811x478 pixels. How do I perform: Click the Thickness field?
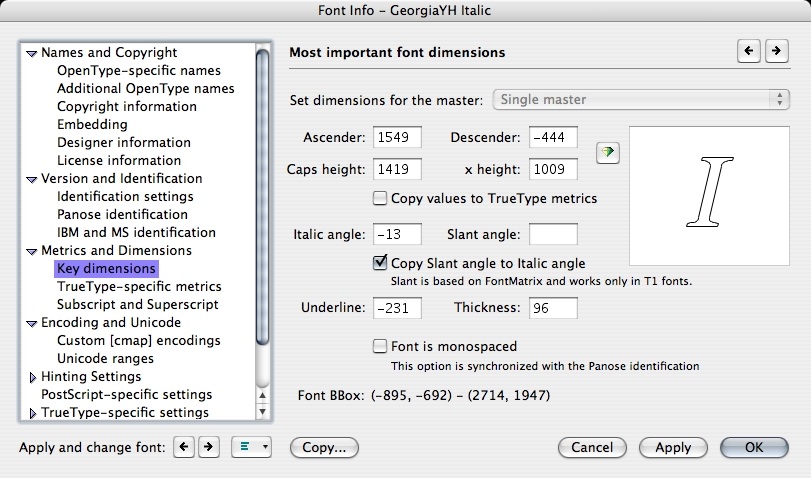tap(553, 308)
